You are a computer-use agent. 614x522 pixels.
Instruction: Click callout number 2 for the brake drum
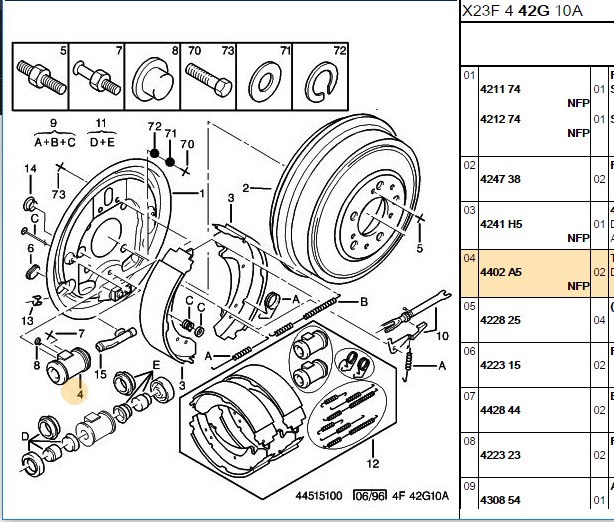(x=246, y=188)
